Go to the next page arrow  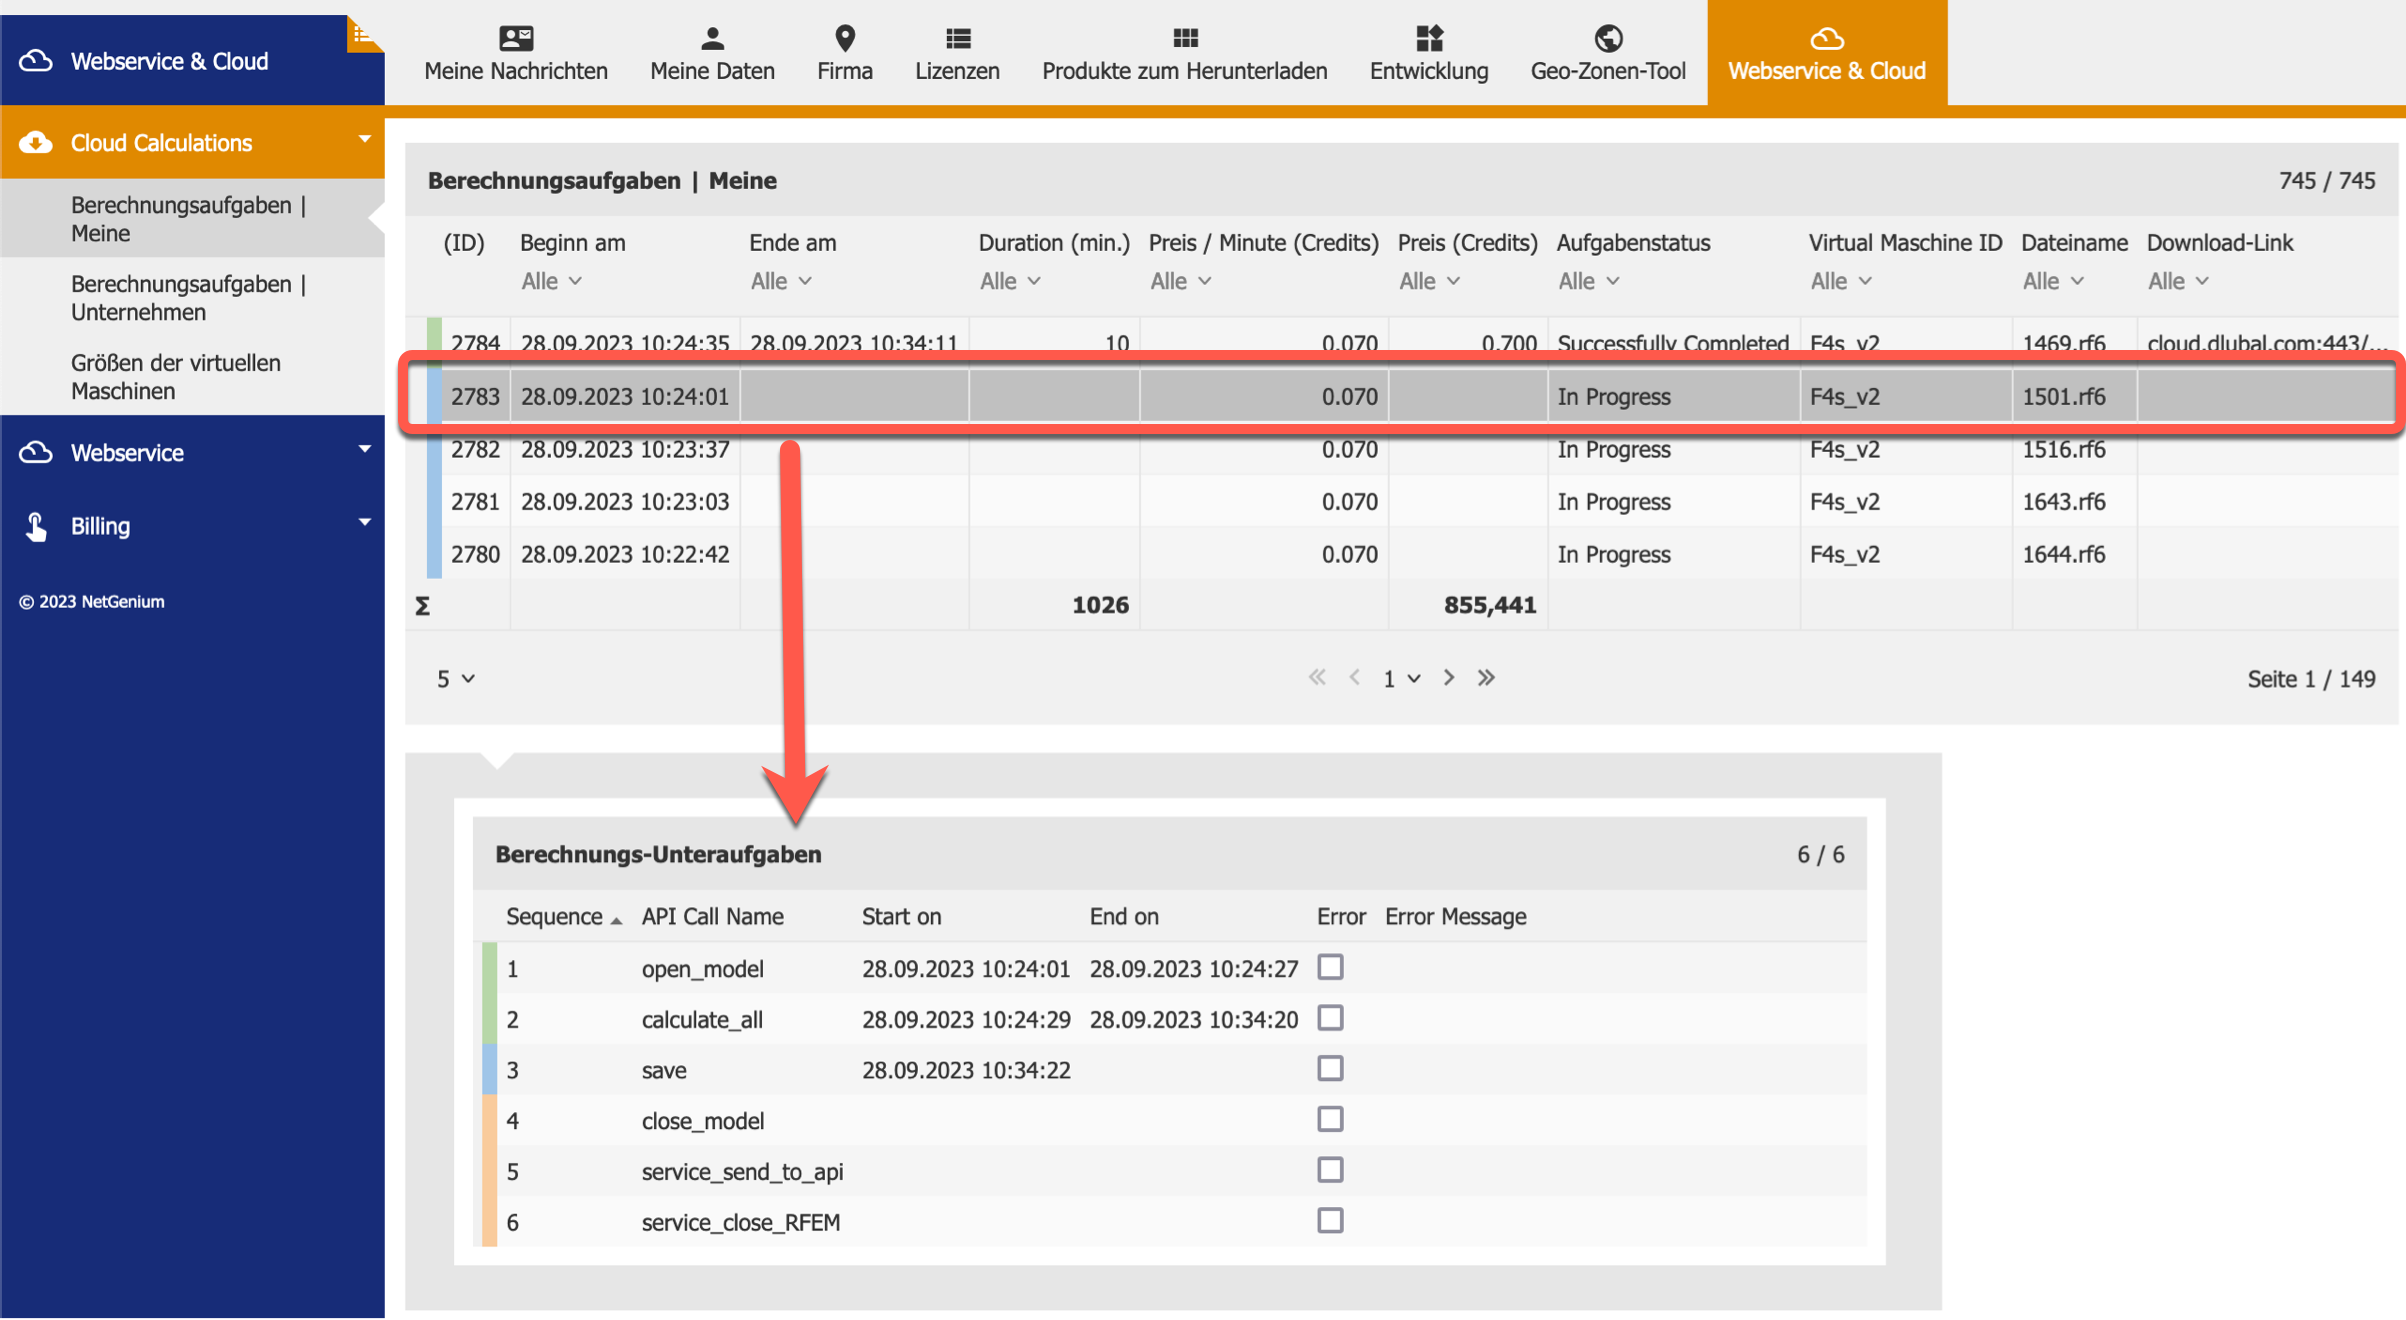click(x=1449, y=678)
